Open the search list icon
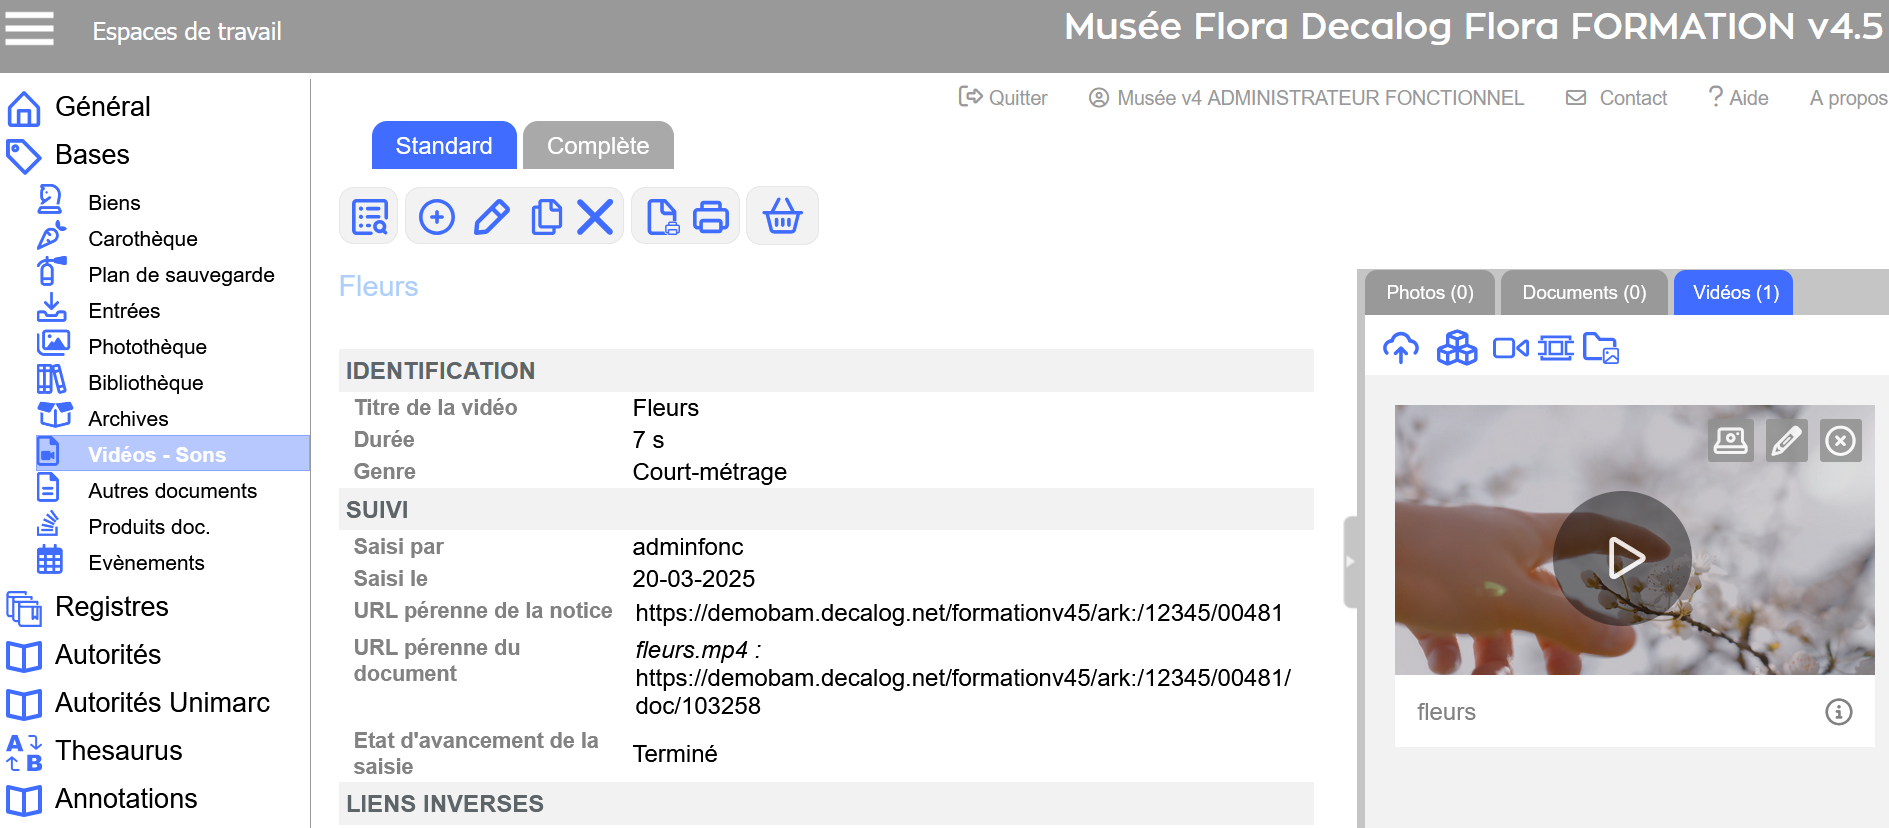 (x=369, y=217)
